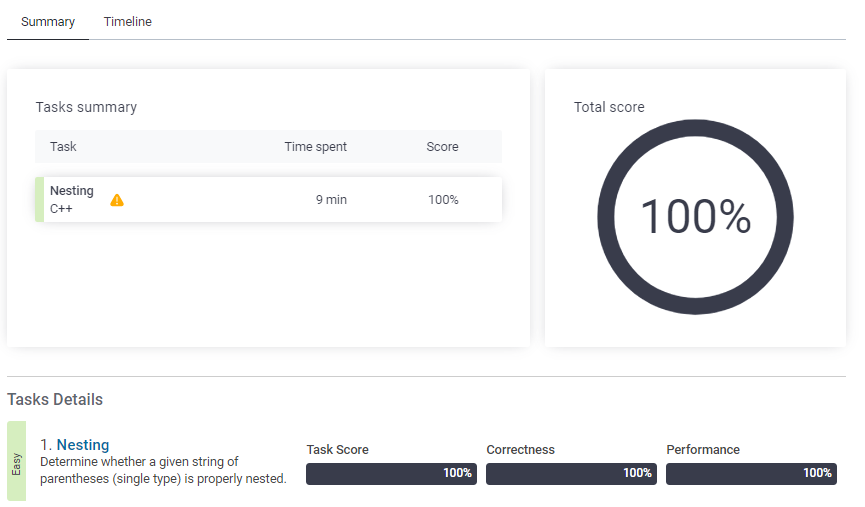Click the C++ language label
This screenshot has width=865, height=507.
click(61, 209)
